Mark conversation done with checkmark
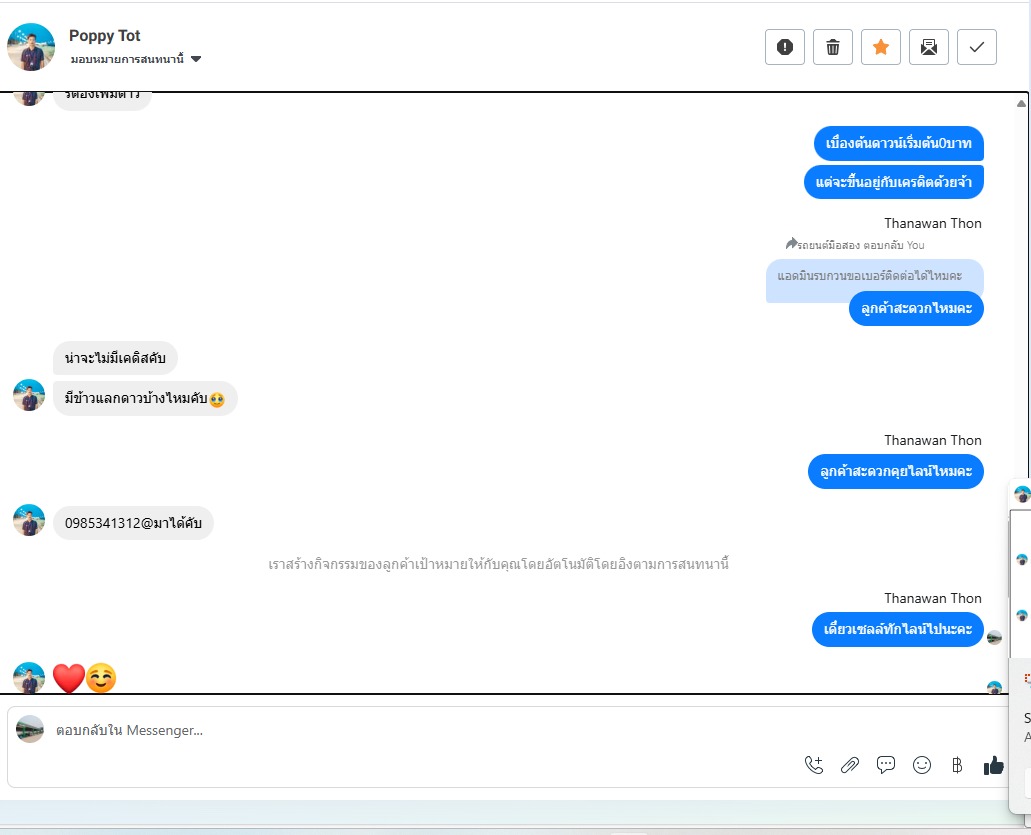This screenshot has width=1031, height=835. [x=976, y=47]
